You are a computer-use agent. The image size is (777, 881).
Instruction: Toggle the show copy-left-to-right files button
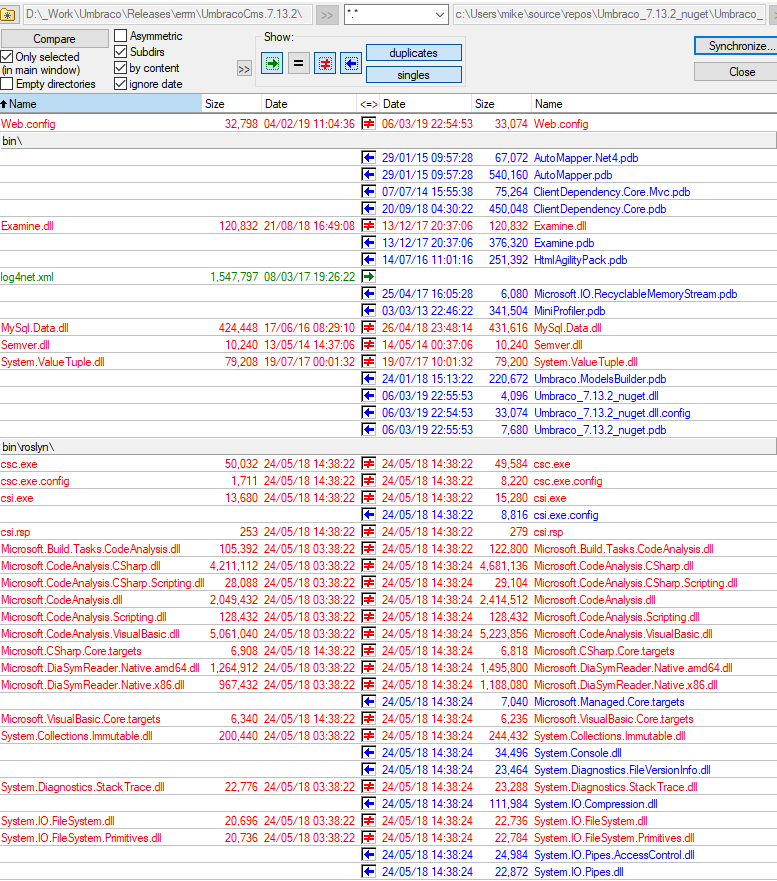click(x=273, y=63)
